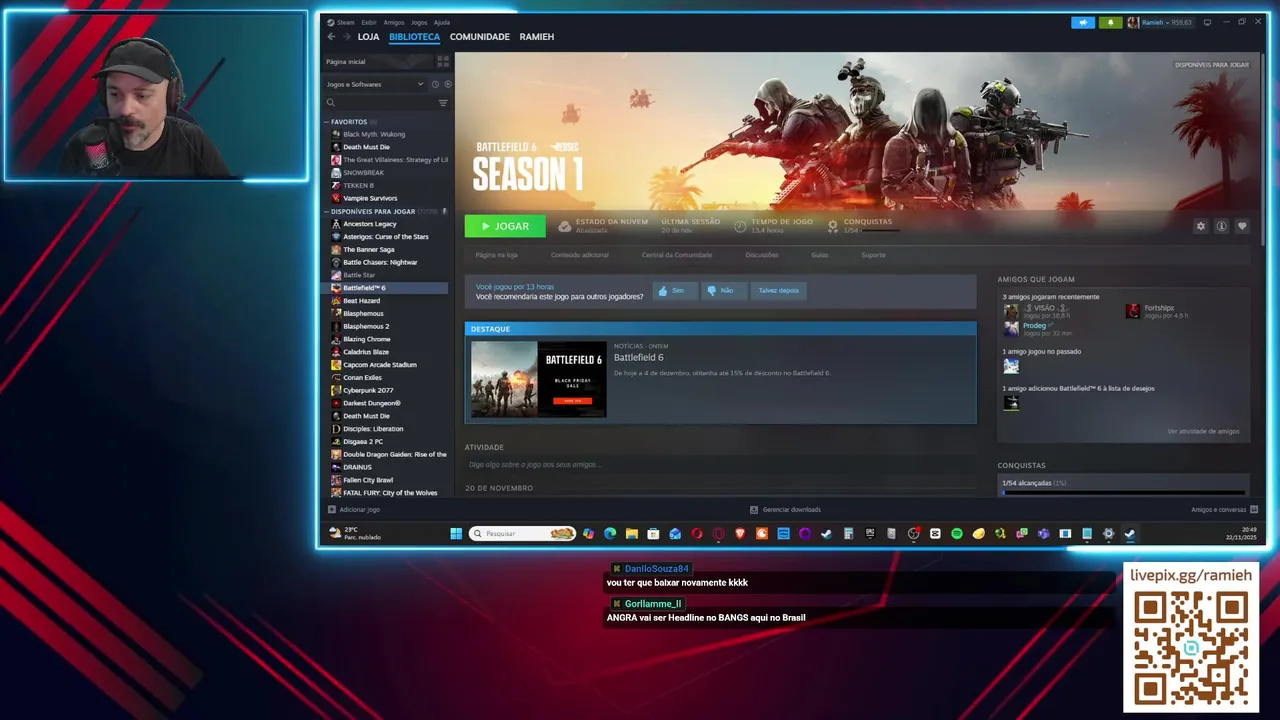Open the Guias tab

[x=819, y=255]
